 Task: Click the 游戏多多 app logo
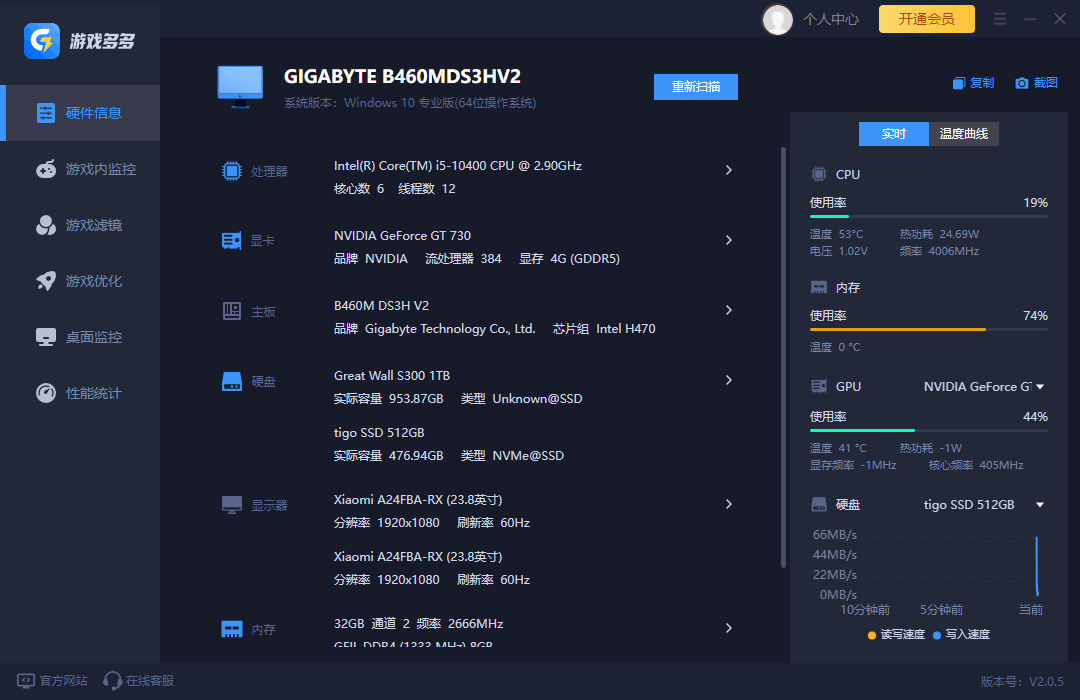click(x=43, y=41)
